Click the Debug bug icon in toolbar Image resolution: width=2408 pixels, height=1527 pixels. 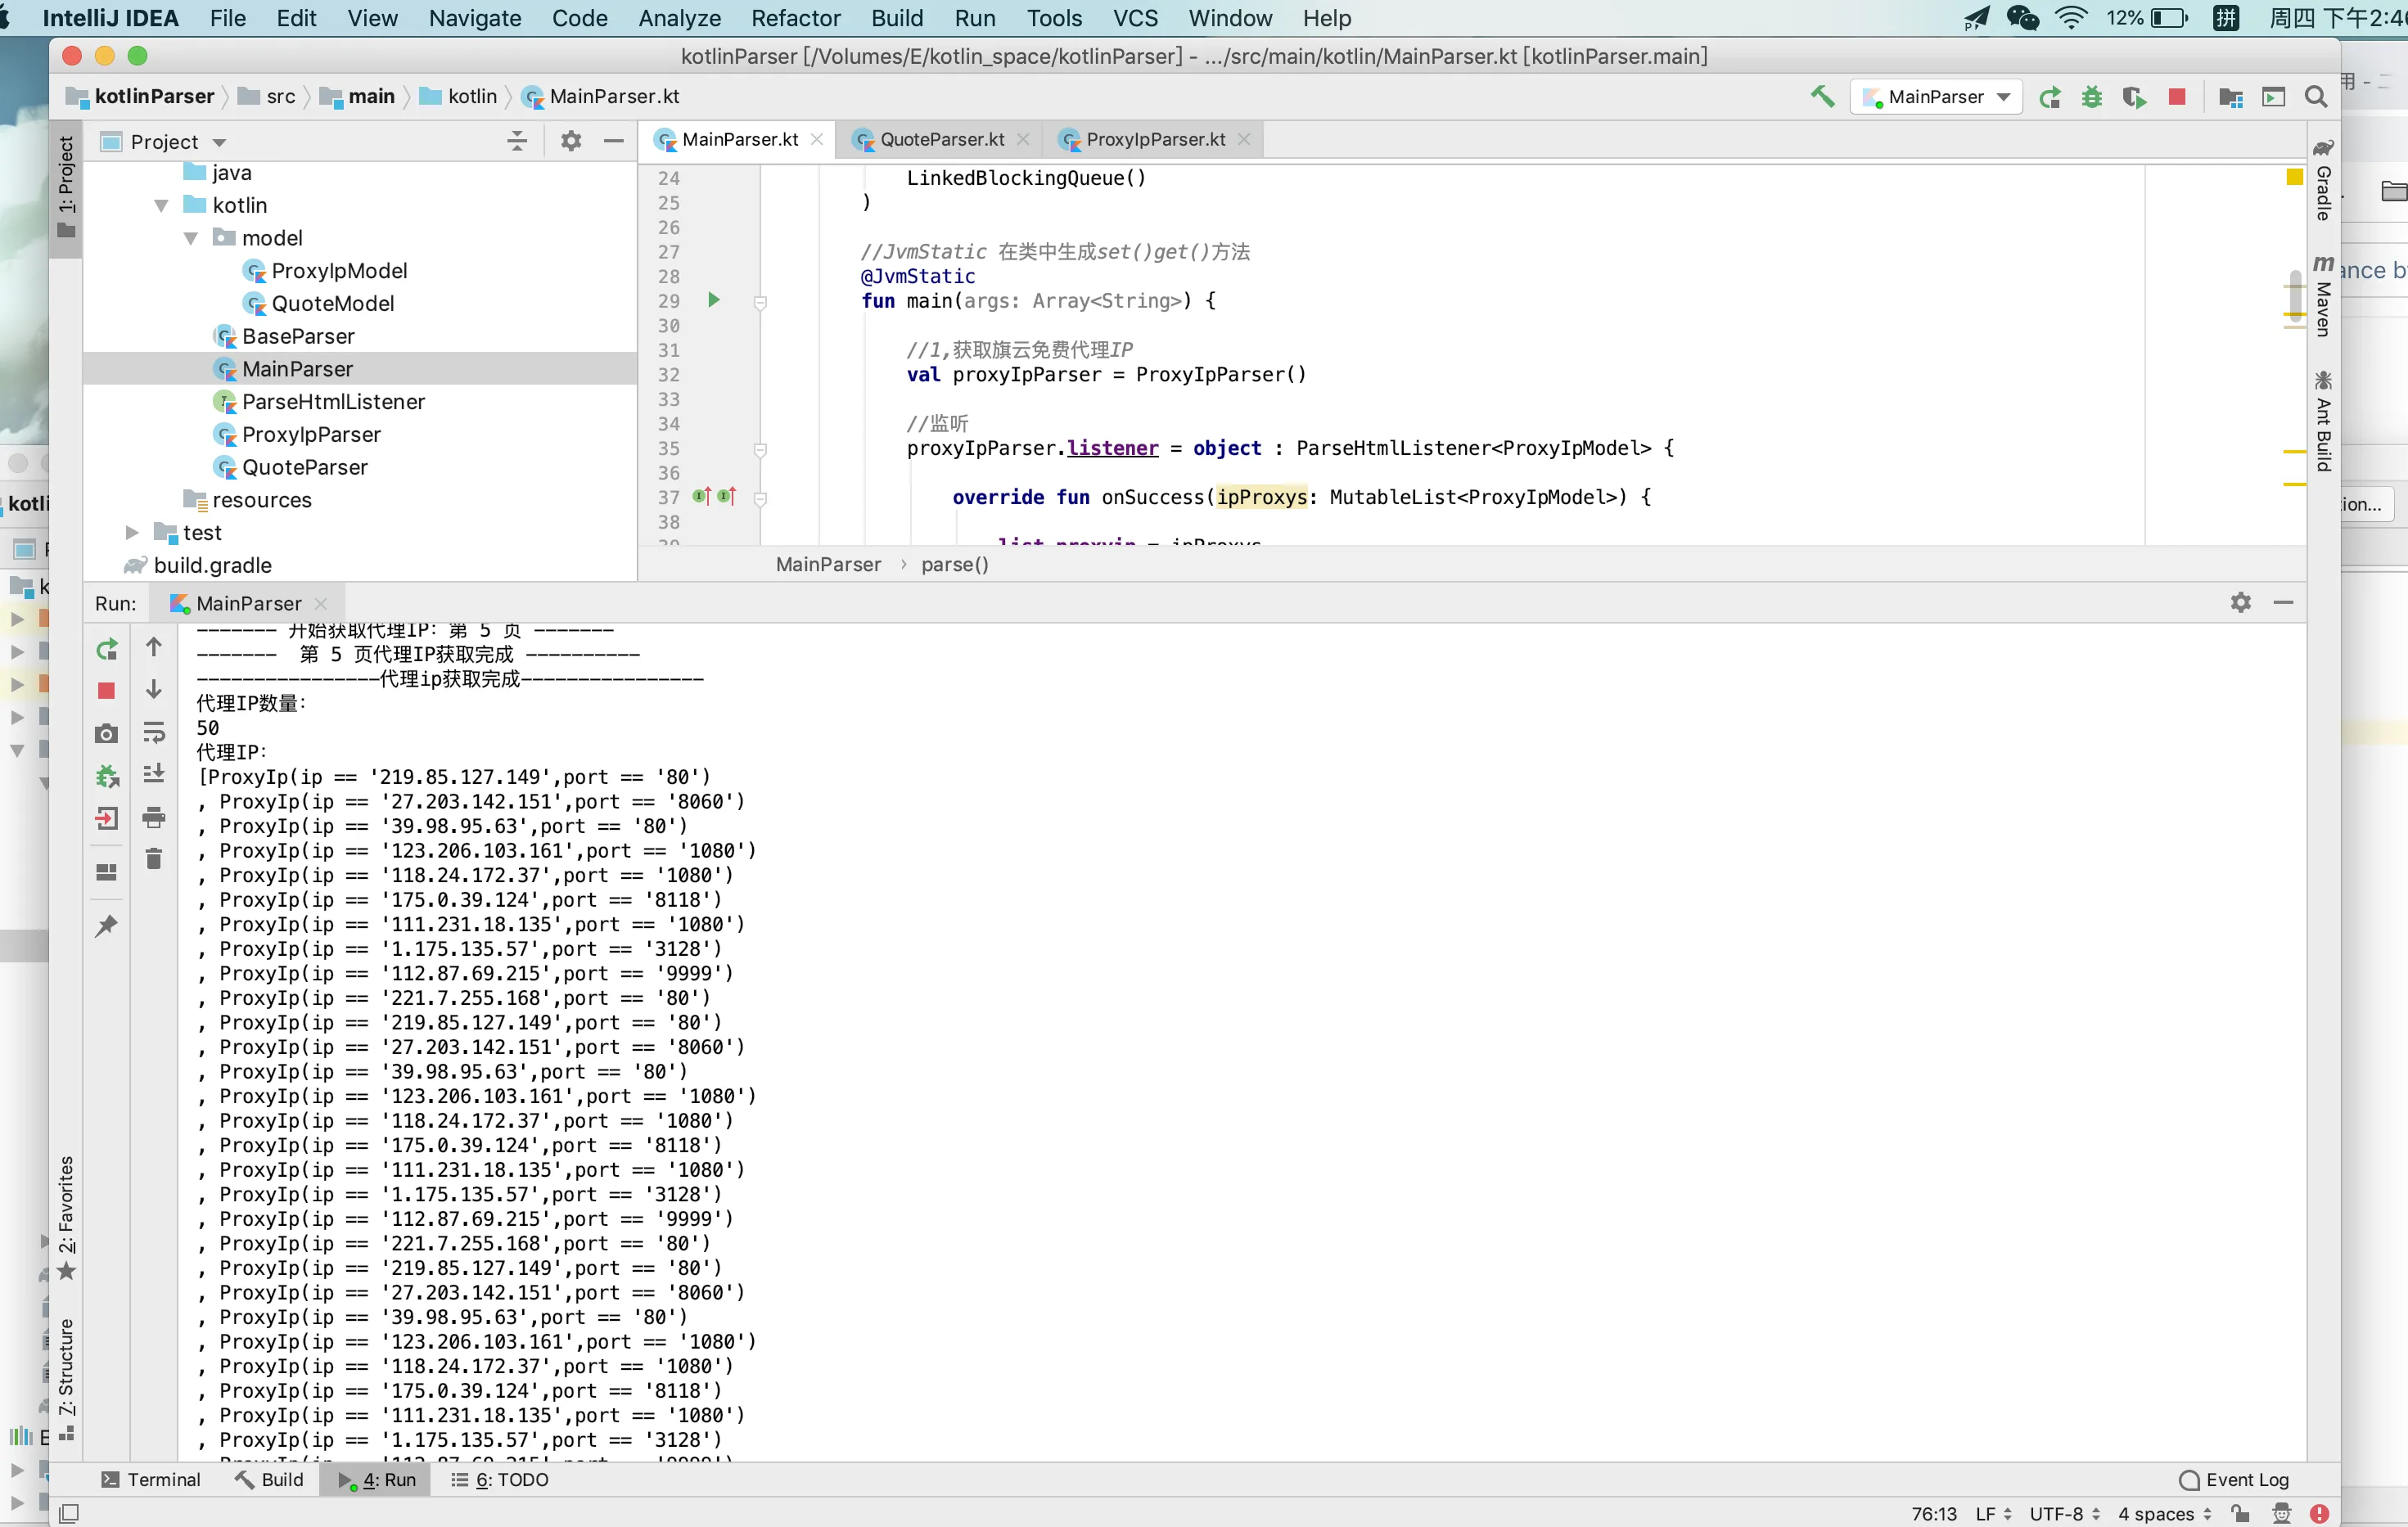(x=2091, y=97)
